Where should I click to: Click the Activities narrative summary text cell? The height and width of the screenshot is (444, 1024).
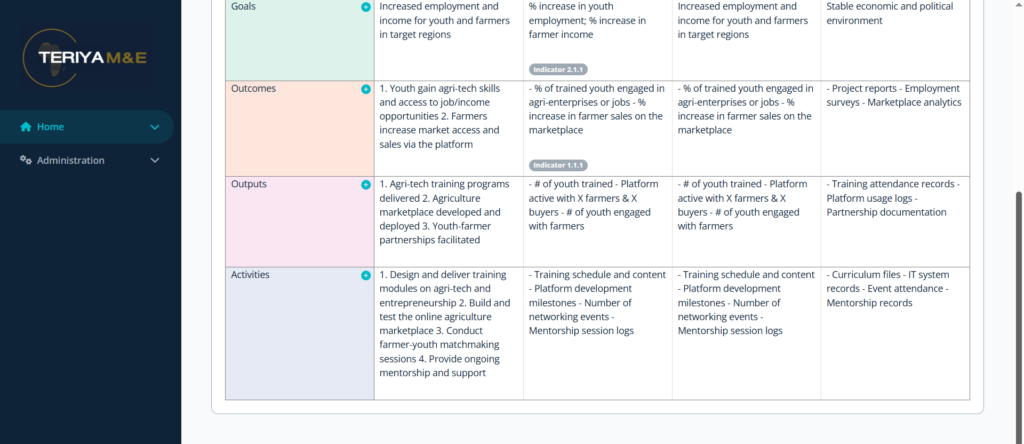[449, 334]
